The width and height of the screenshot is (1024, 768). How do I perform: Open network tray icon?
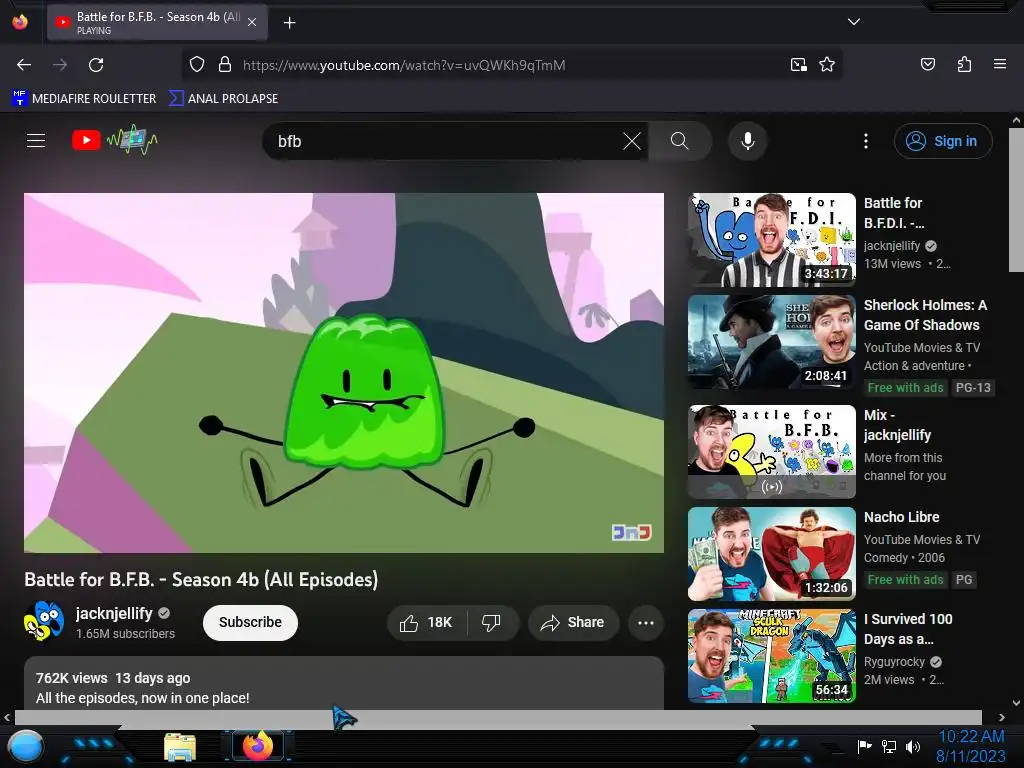889,746
